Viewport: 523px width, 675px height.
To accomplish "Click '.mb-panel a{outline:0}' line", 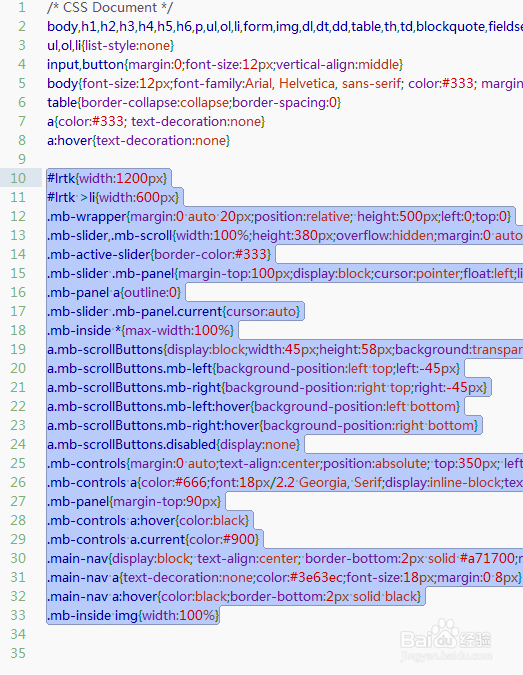I will coord(114,292).
